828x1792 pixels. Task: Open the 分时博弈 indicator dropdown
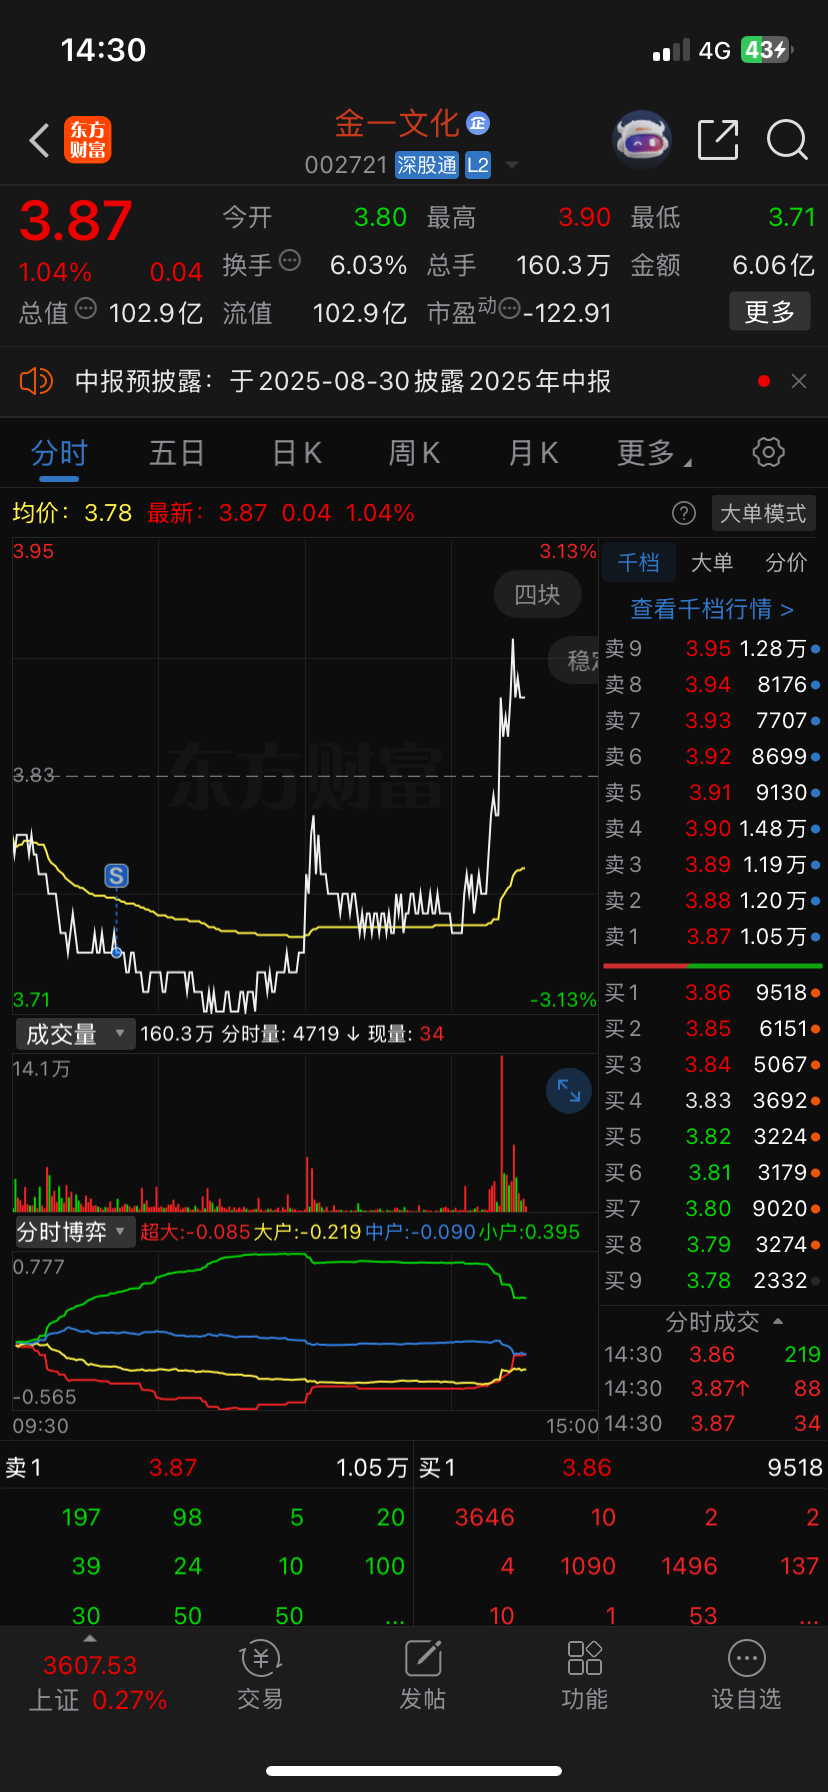click(75, 1232)
